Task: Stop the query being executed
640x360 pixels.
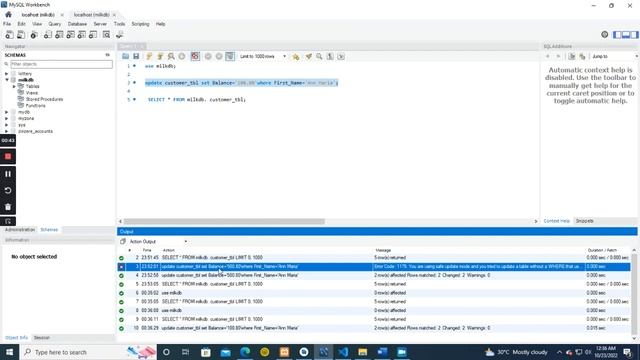Action: (x=182, y=56)
